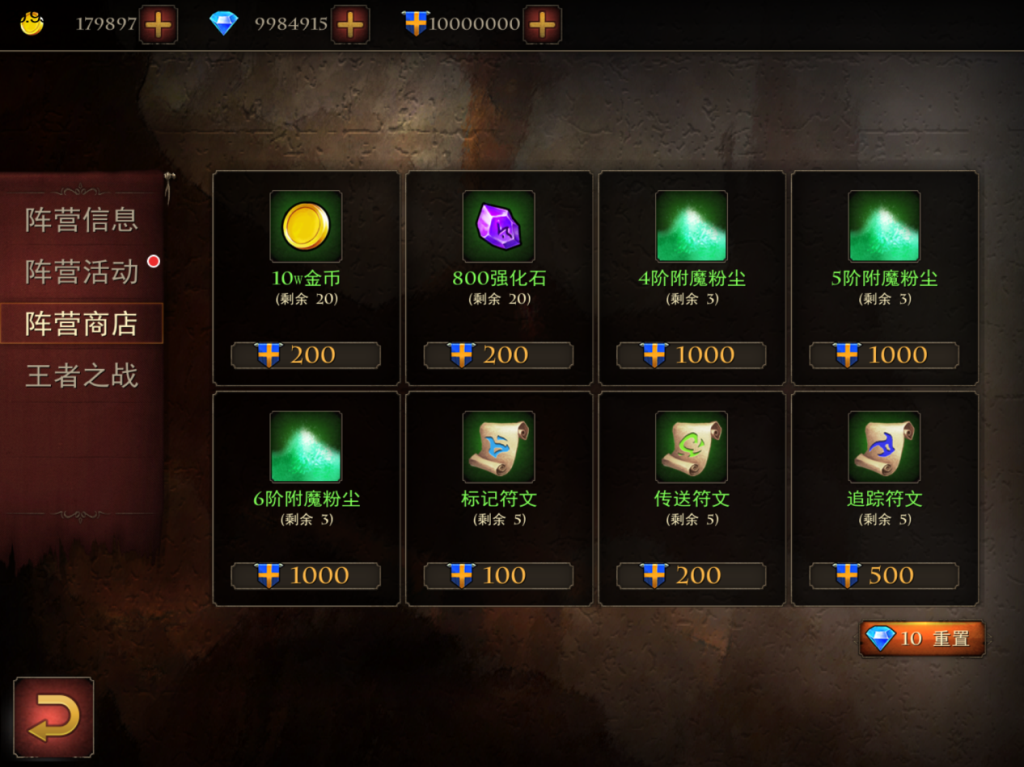
Task: Select the 阵营商店 tab
Action: click(82, 323)
